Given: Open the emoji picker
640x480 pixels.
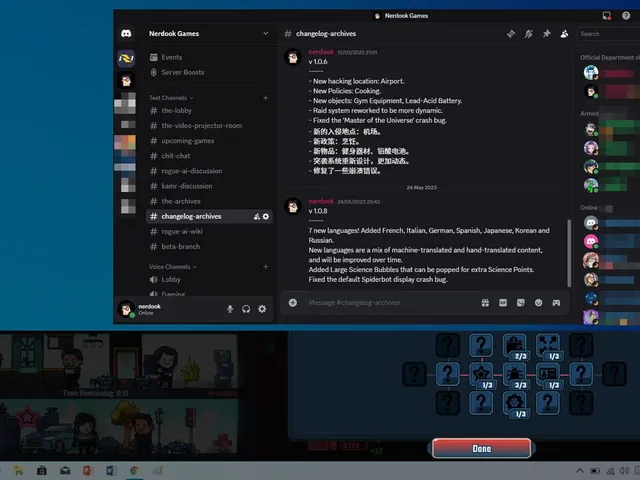Looking at the screenshot, I should [x=538, y=303].
